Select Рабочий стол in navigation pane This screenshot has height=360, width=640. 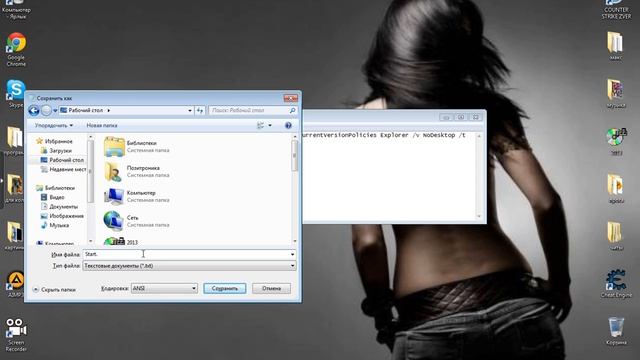click(62, 160)
